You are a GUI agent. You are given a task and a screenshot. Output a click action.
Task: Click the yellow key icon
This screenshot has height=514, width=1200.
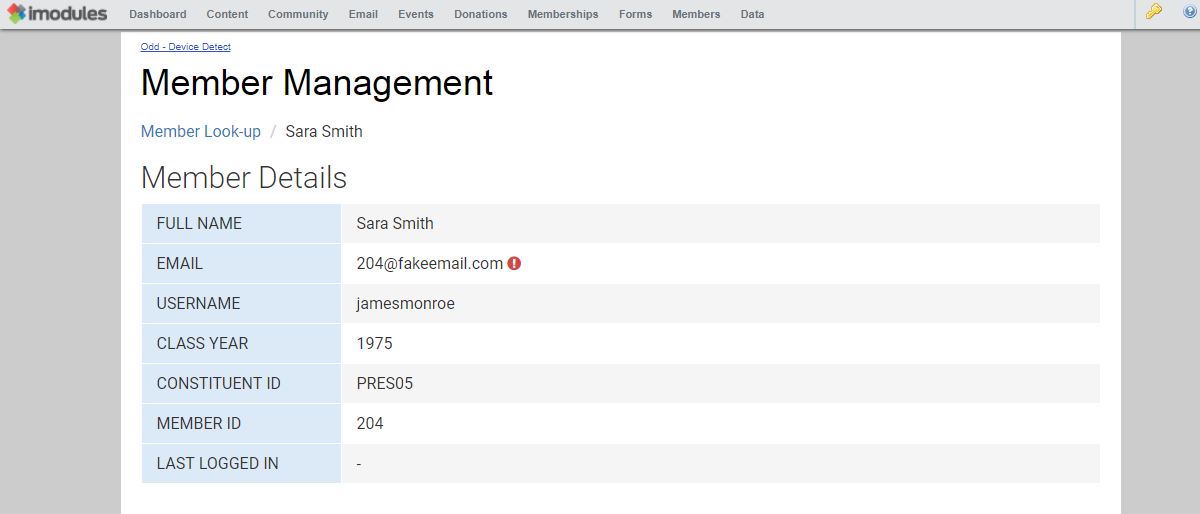tap(1154, 12)
